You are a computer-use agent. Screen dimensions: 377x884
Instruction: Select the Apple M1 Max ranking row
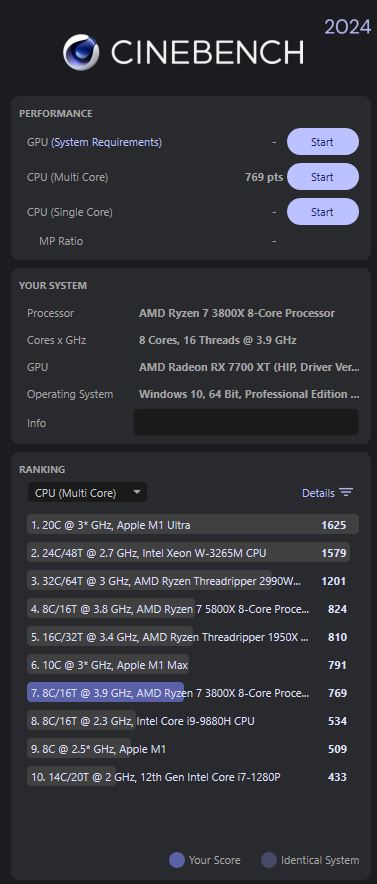[193, 665]
